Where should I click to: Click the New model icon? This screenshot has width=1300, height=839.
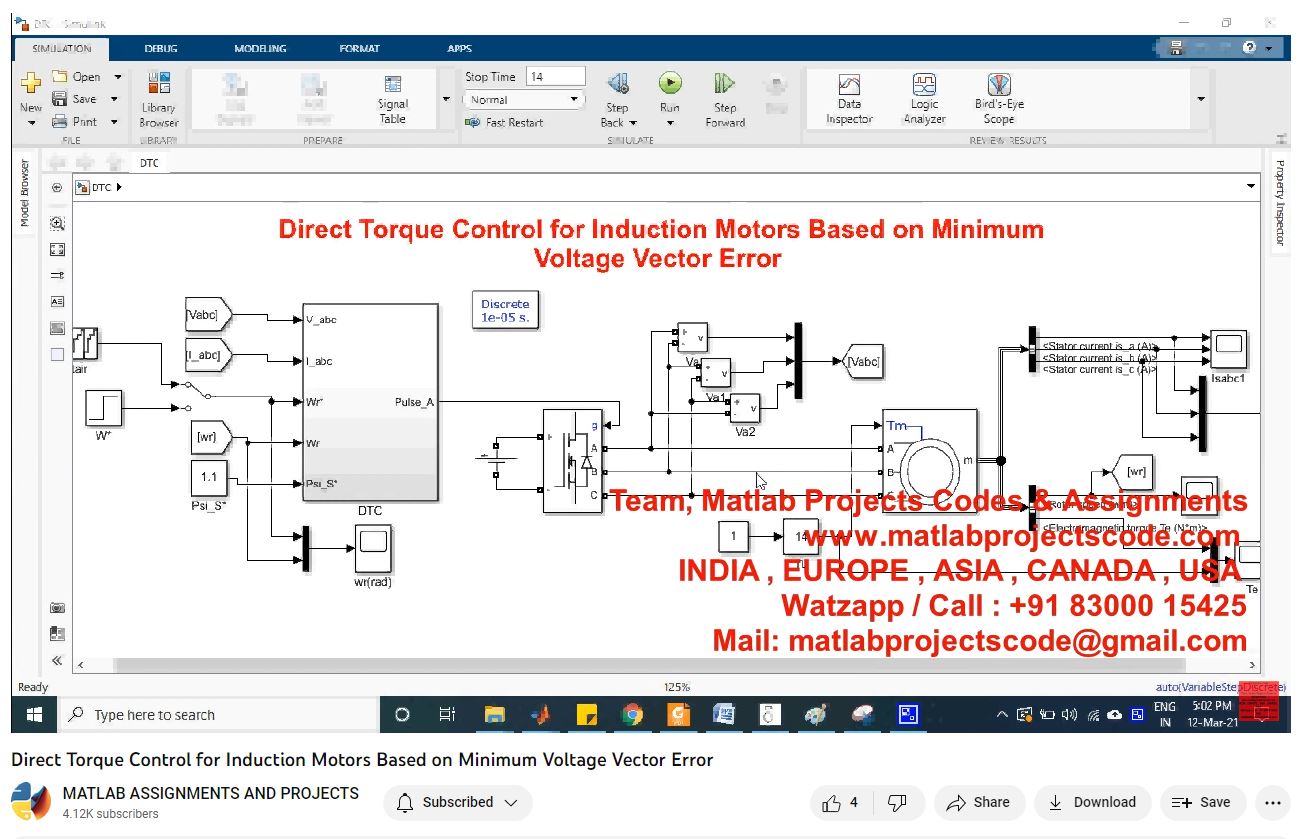31,84
